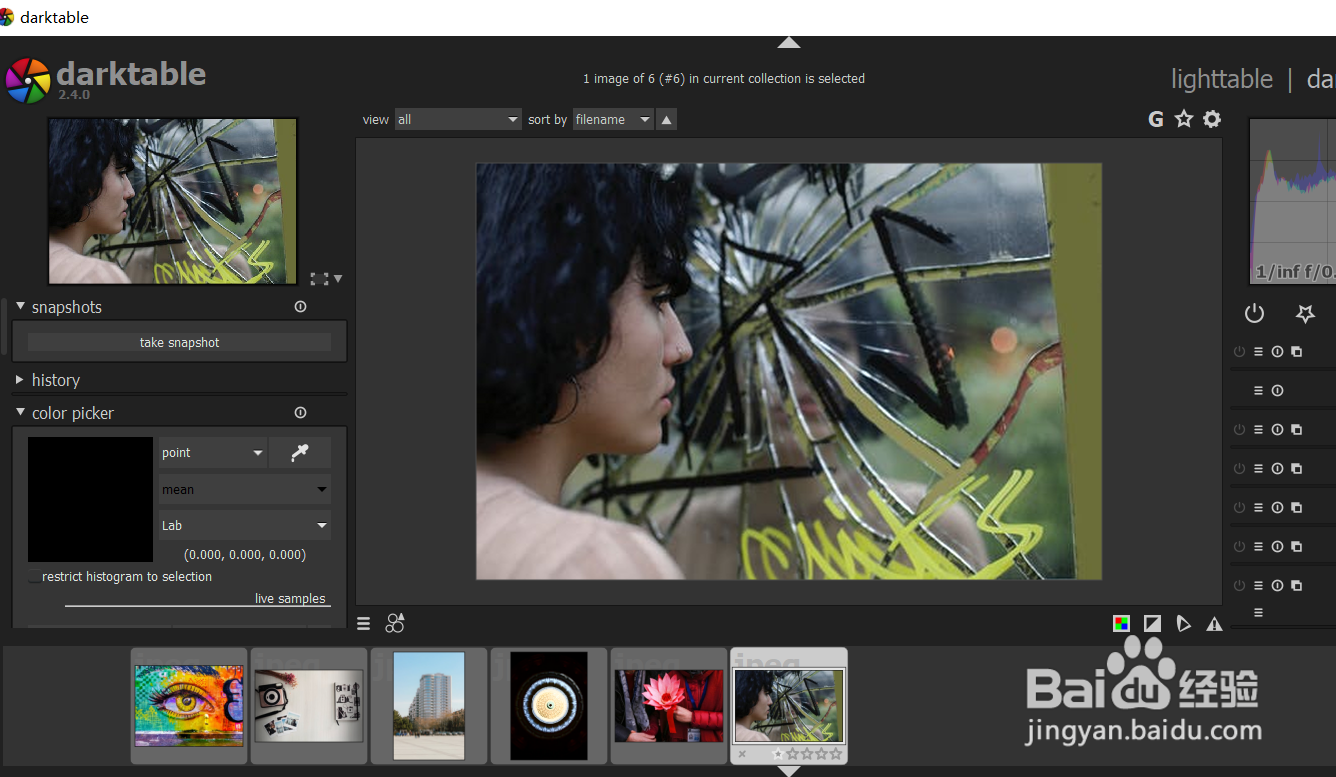Image resolution: width=1336 pixels, height=777 pixels.
Task: Show favorite modules with the large star icon
Action: [x=1305, y=313]
